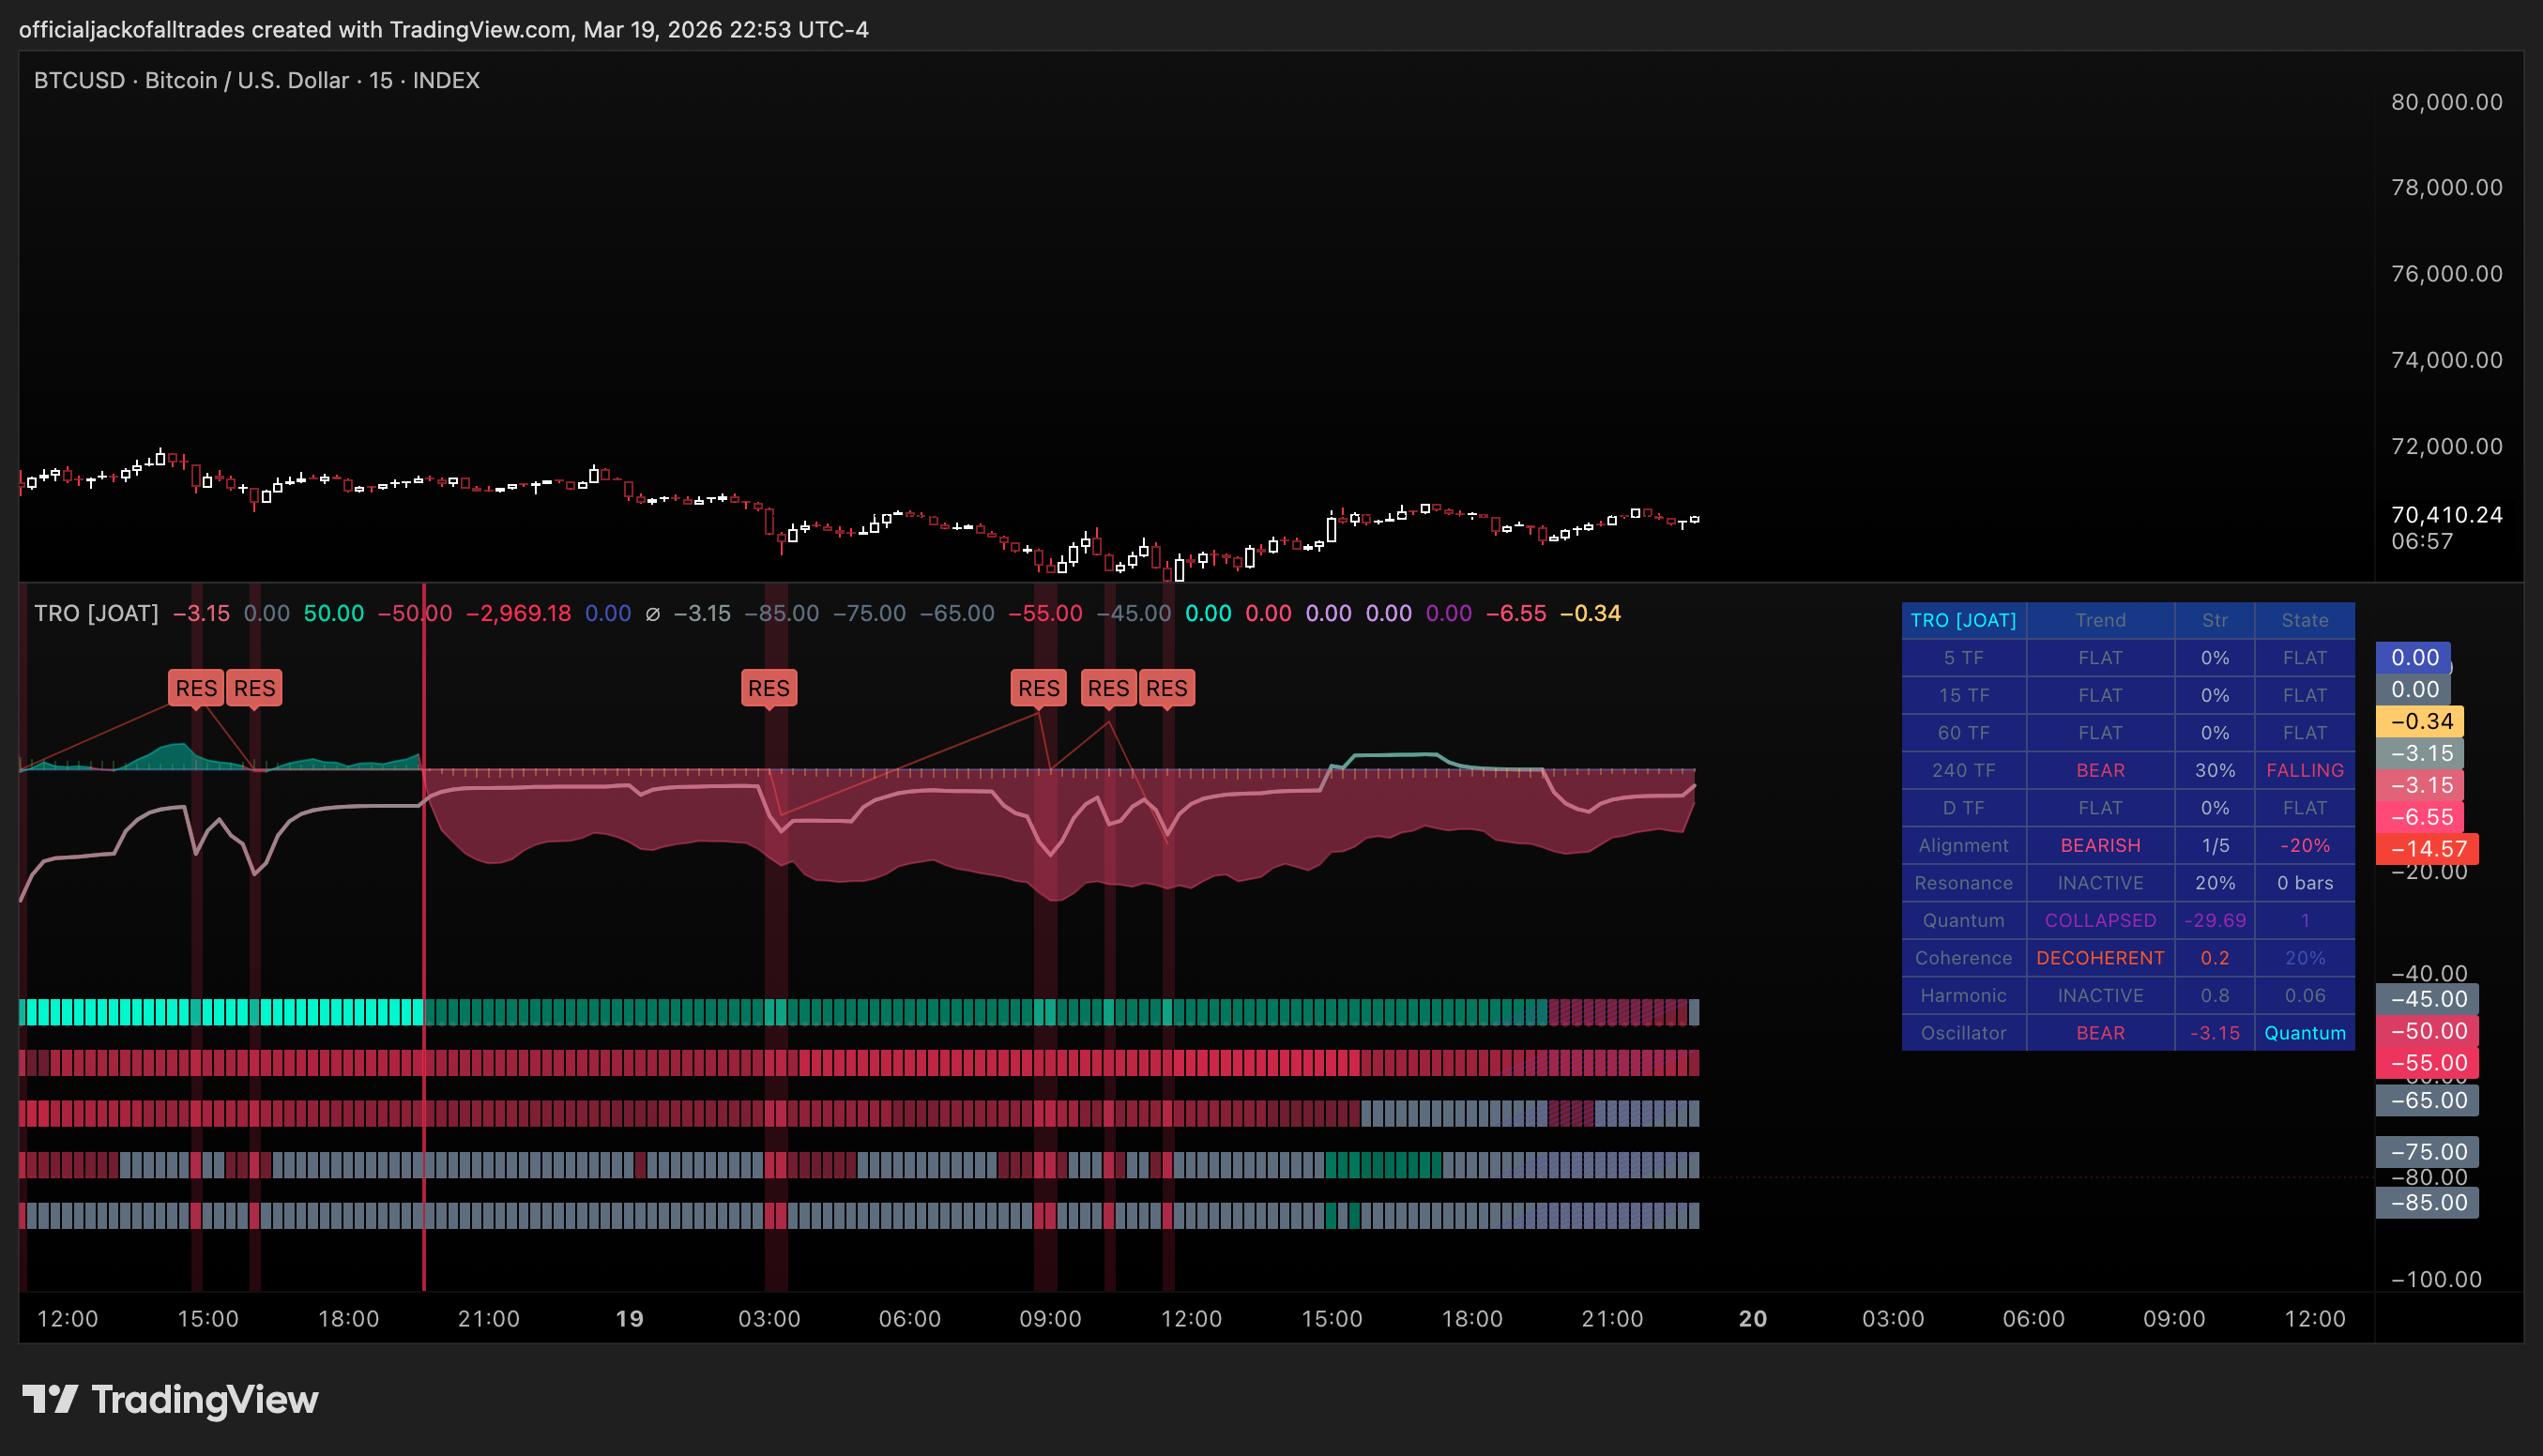
Task: Click the Alignment row label
Action: point(1963,845)
